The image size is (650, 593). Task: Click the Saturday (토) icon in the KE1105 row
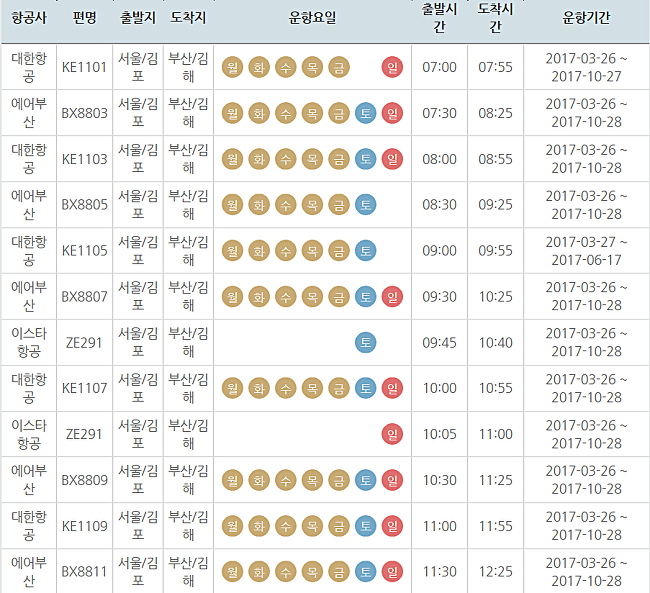point(366,251)
